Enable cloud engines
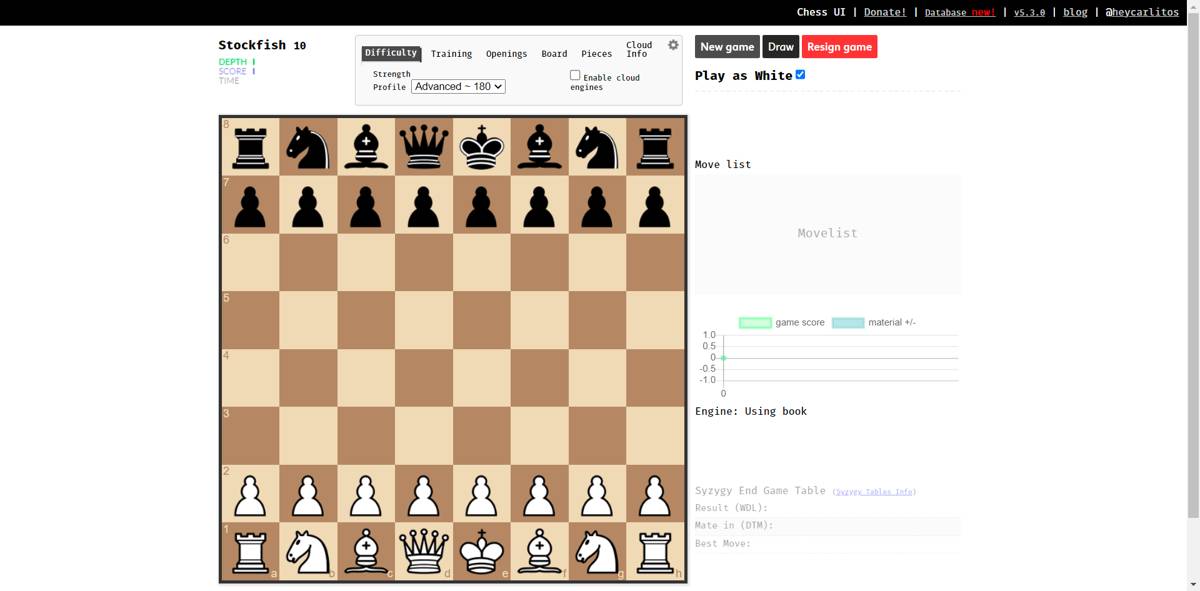The height and width of the screenshot is (591, 1200). coord(575,74)
